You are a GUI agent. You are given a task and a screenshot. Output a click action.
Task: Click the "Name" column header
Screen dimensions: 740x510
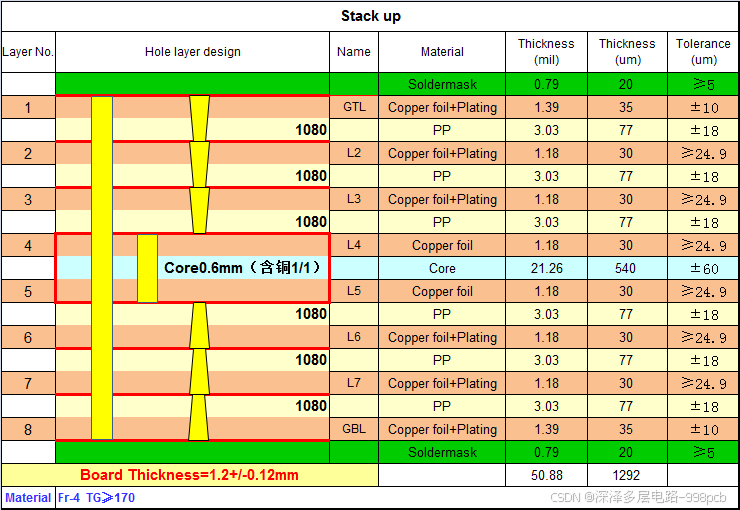pyautogui.click(x=353, y=52)
